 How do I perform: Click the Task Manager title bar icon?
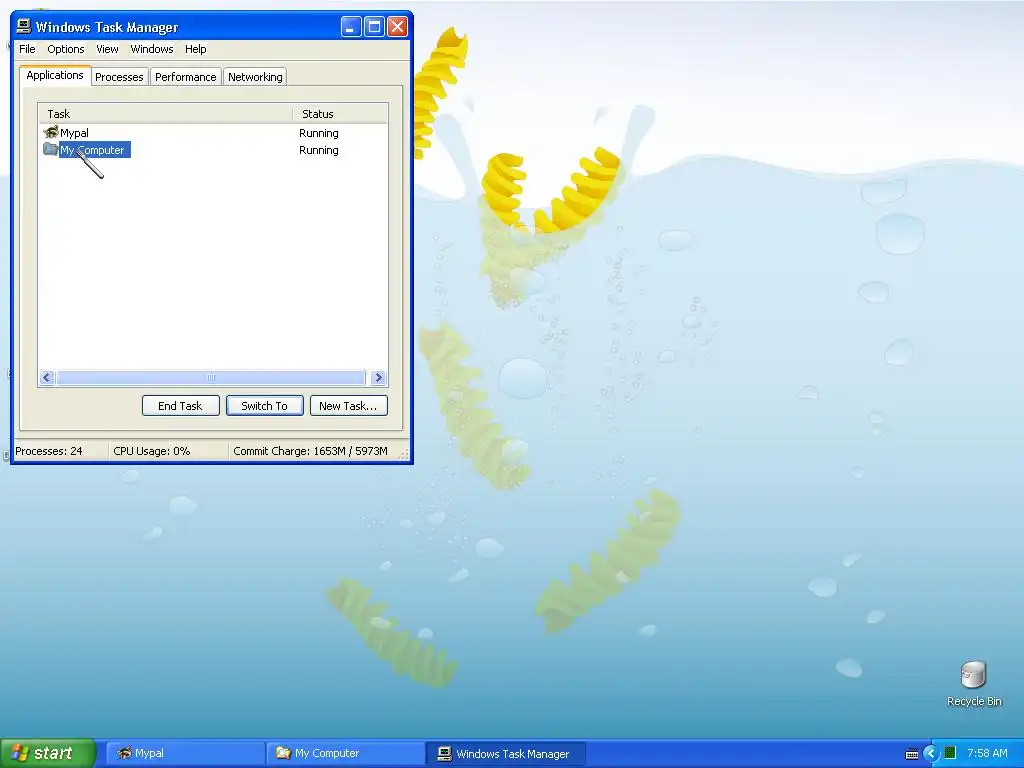click(24, 26)
